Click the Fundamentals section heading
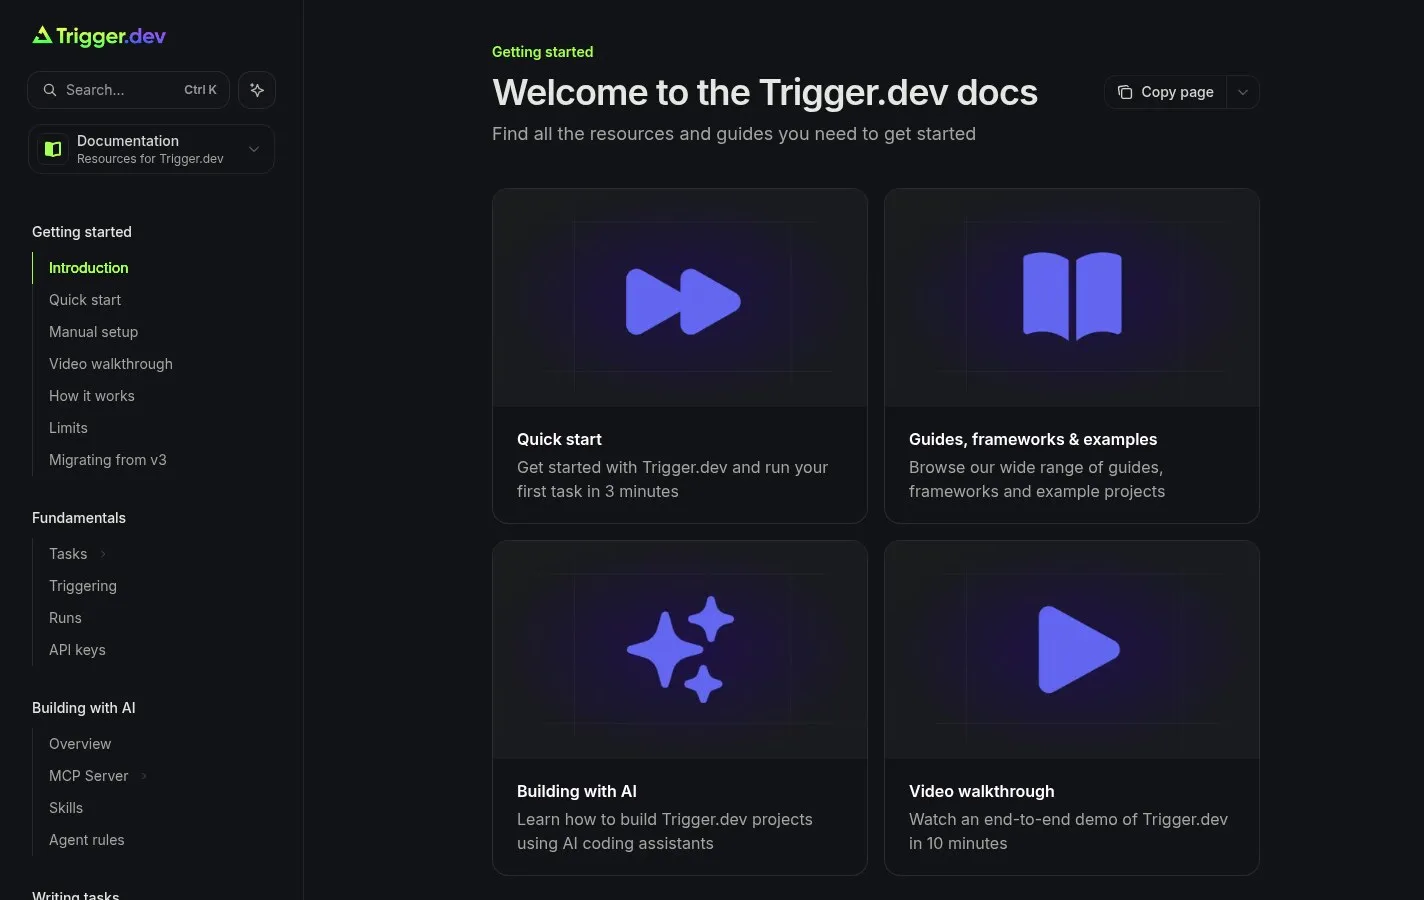The image size is (1424, 900). tap(79, 518)
